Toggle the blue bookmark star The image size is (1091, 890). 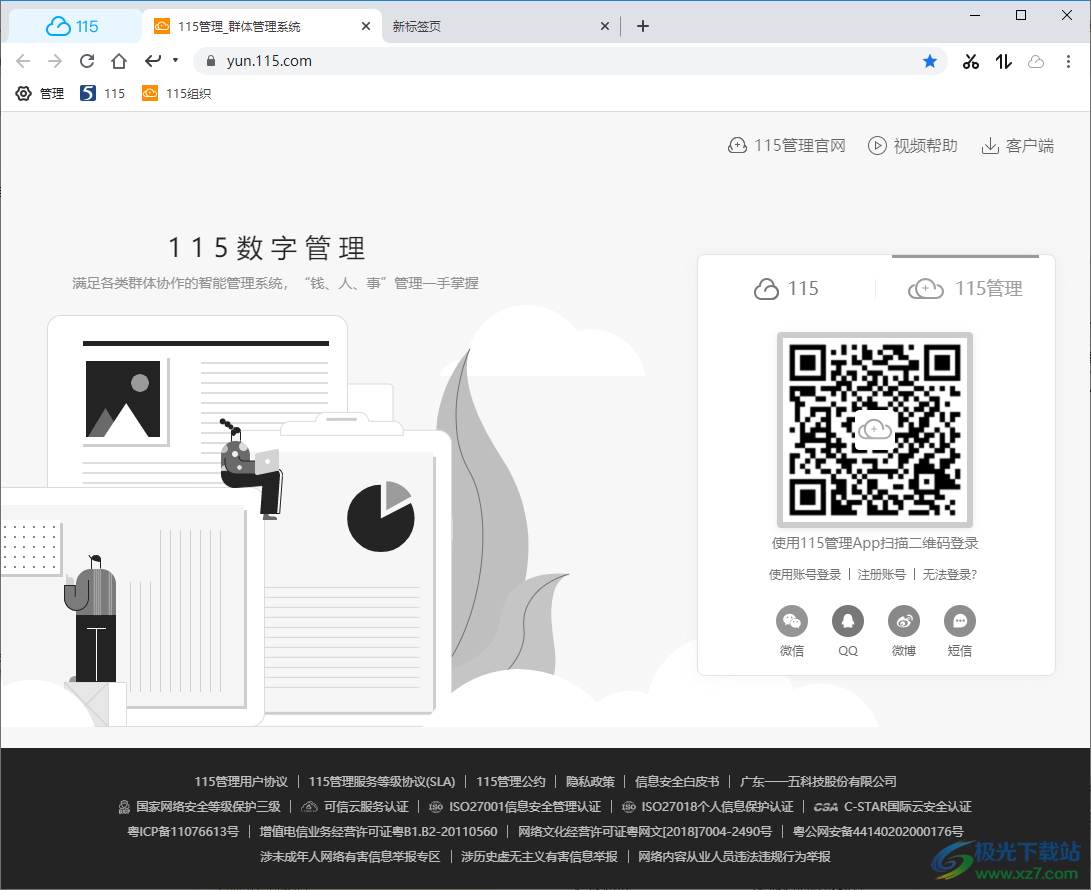[x=930, y=61]
